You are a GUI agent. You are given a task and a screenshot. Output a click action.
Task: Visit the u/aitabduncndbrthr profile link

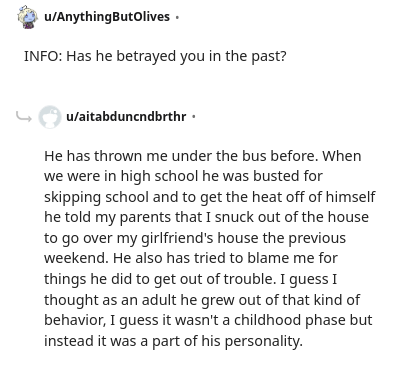[x=126, y=117]
